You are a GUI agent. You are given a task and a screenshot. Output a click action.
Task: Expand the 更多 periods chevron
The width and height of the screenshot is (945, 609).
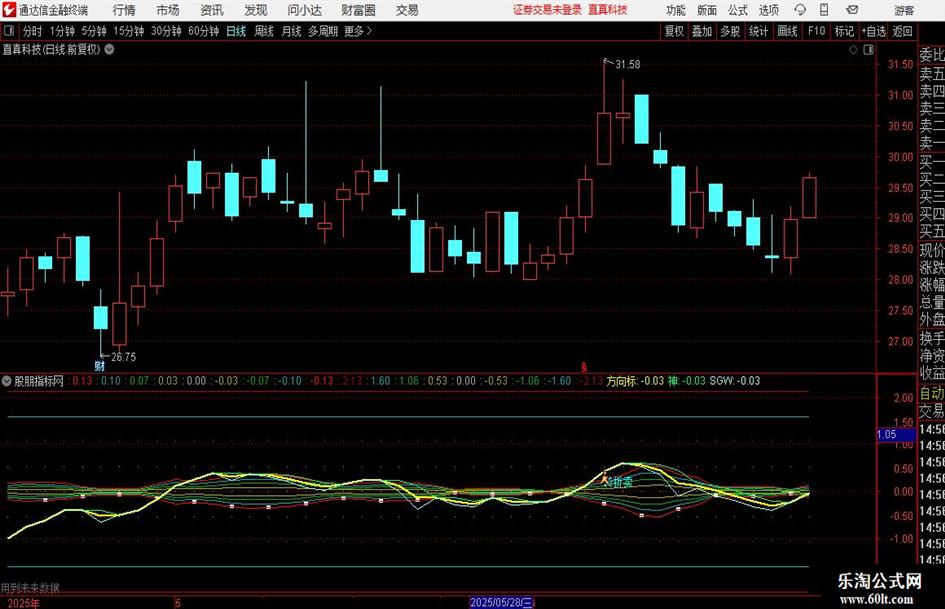click(369, 31)
